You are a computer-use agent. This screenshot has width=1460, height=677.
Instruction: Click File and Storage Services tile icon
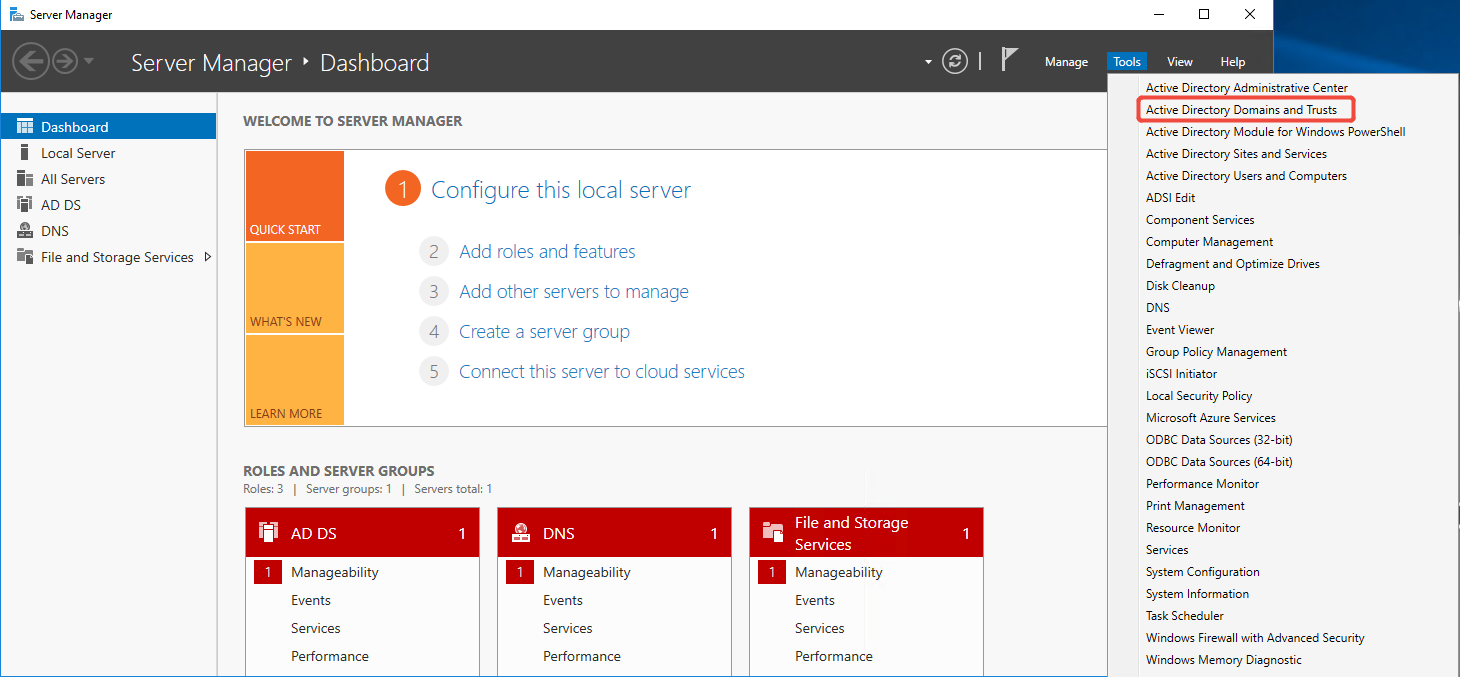(x=773, y=532)
